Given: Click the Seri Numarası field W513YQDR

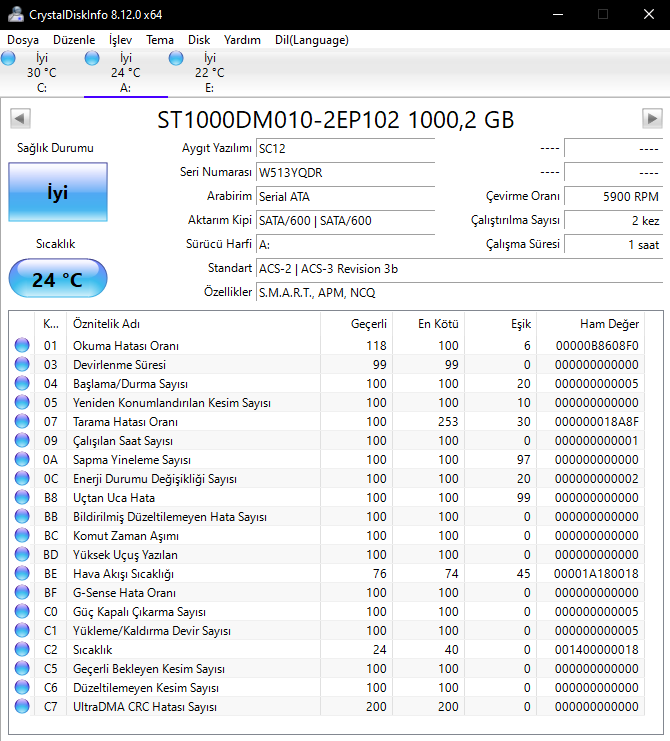Looking at the screenshot, I should click(x=345, y=172).
